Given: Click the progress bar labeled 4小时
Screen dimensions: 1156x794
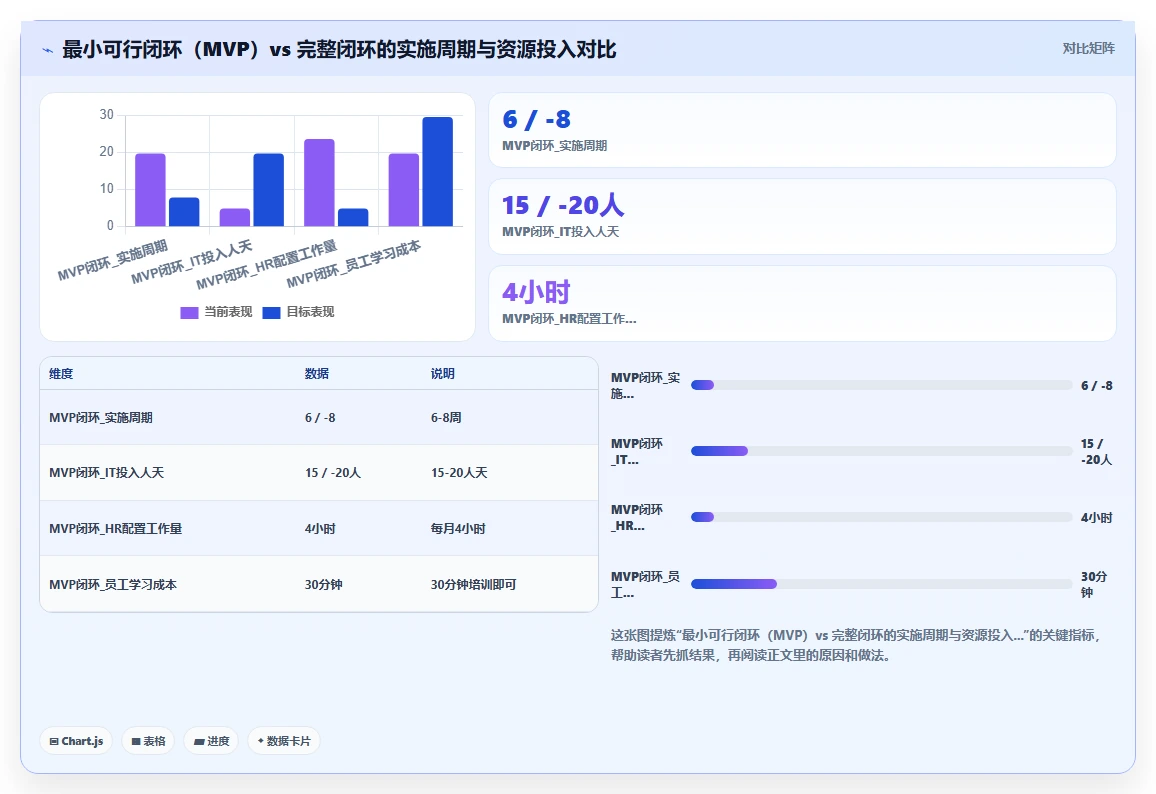Looking at the screenshot, I should [x=881, y=517].
